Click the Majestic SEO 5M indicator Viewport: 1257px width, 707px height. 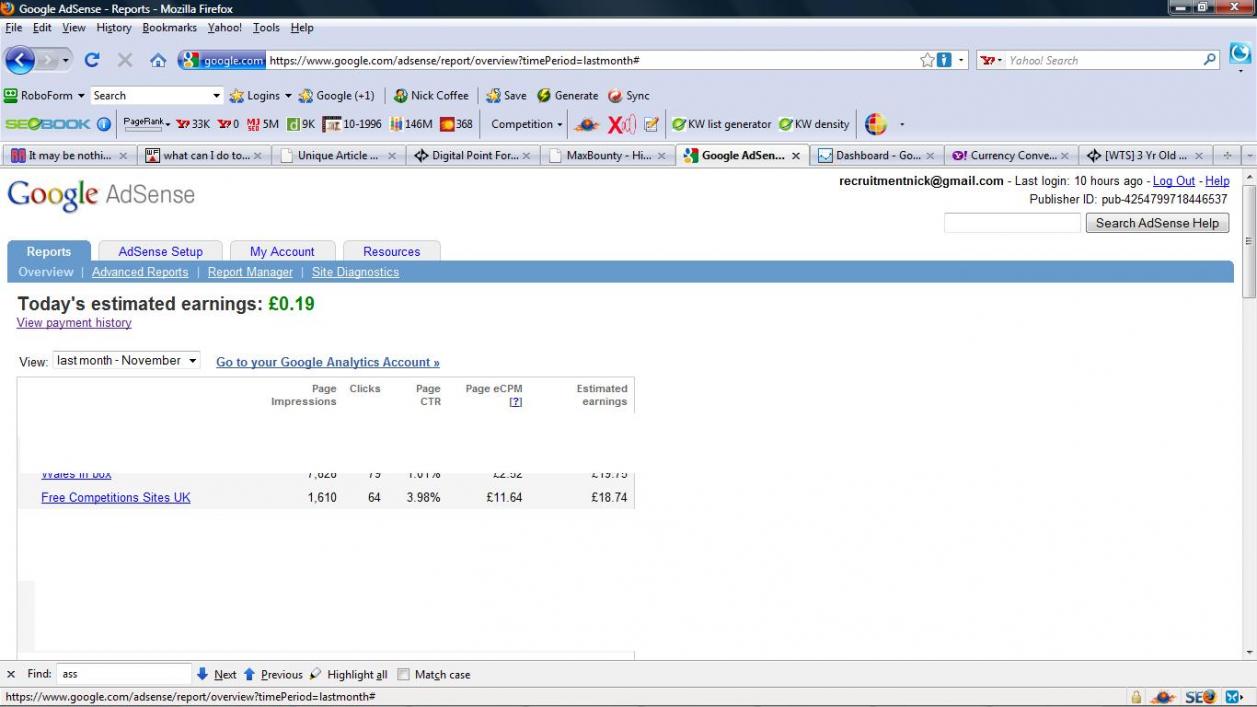(263, 125)
